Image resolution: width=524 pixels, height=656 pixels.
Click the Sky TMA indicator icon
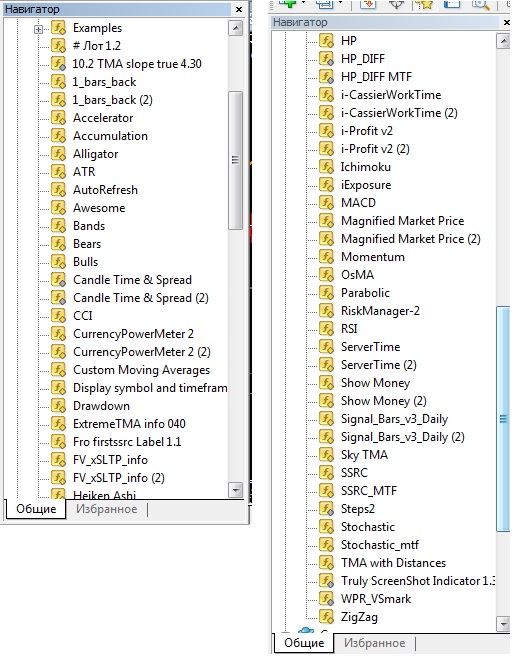(326, 454)
